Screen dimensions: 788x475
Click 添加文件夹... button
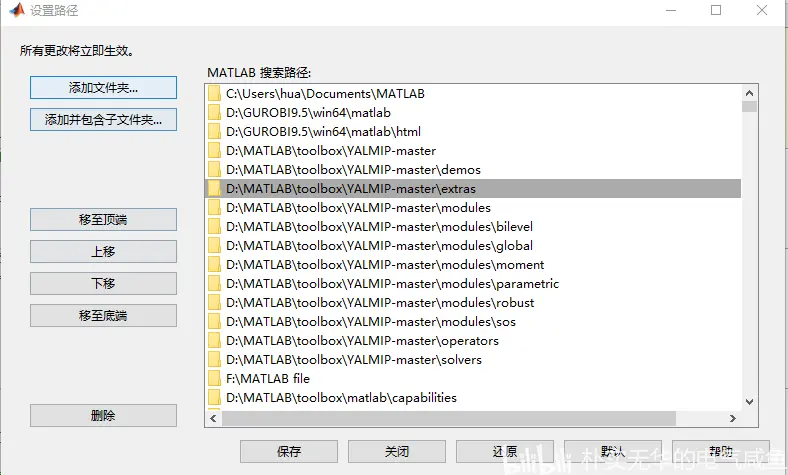(104, 87)
